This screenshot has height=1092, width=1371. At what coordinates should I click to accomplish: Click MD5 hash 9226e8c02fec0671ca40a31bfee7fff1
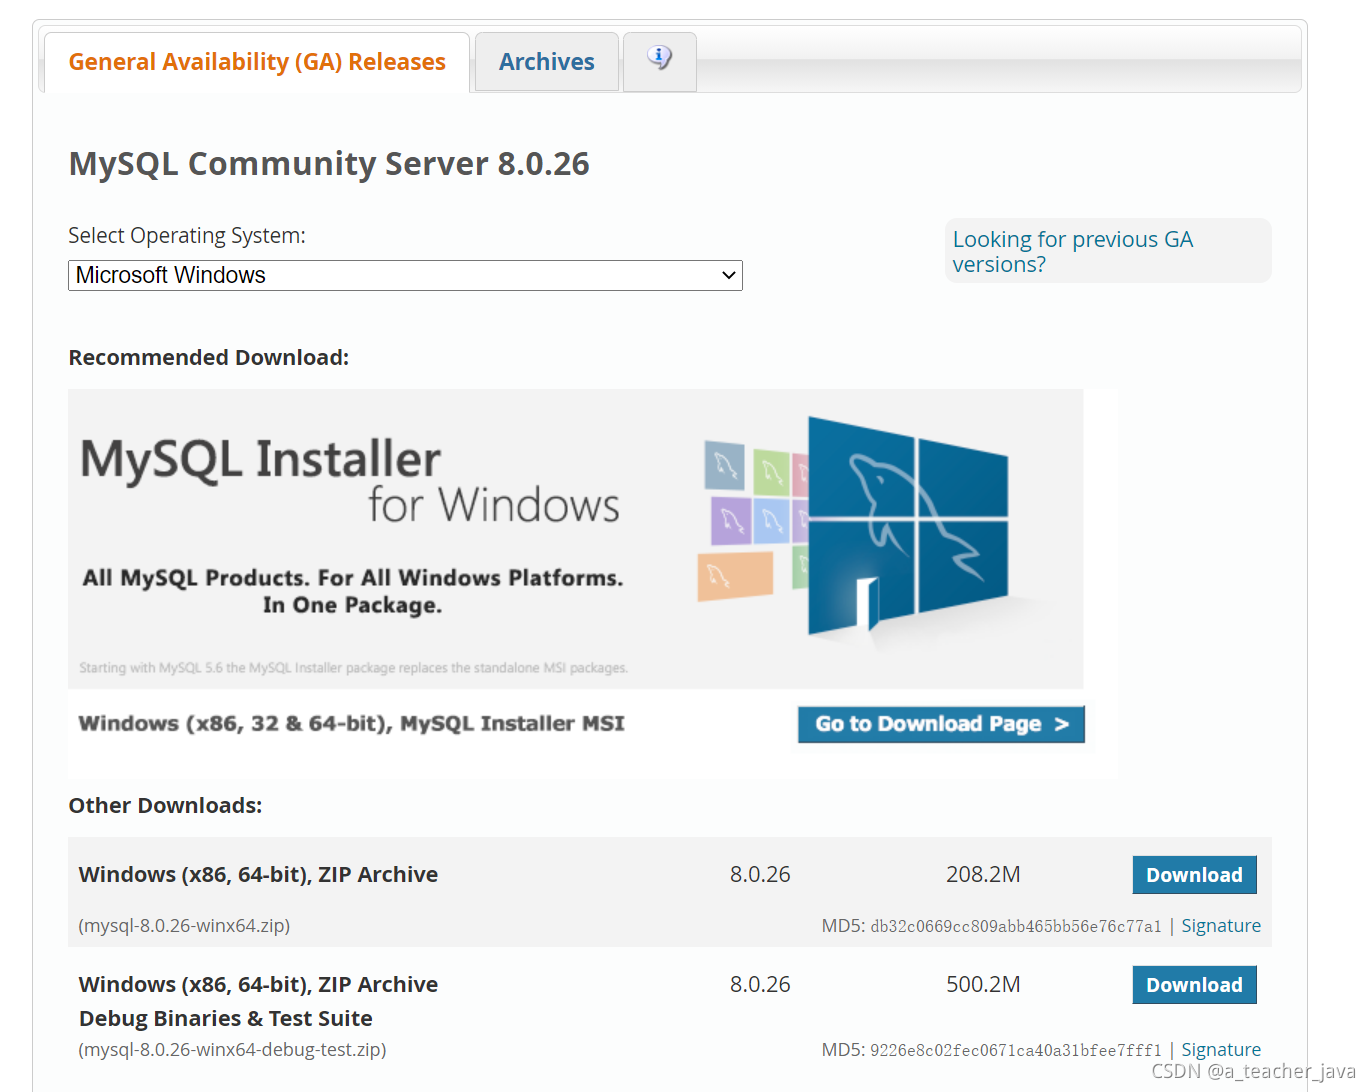click(x=1016, y=1051)
